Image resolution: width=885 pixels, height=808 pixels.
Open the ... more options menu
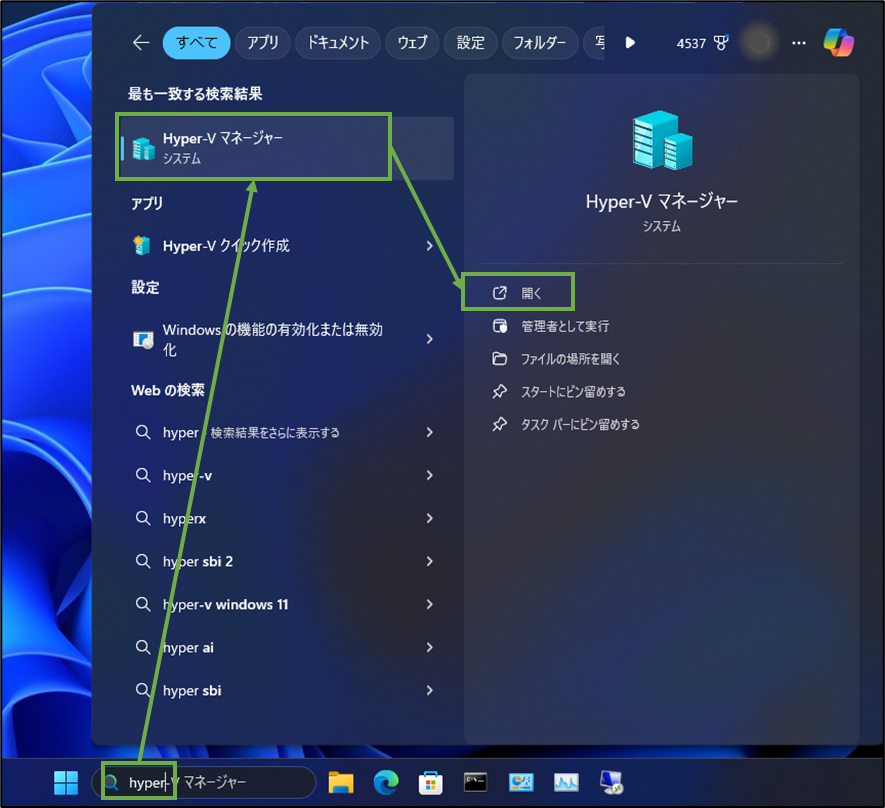798,42
